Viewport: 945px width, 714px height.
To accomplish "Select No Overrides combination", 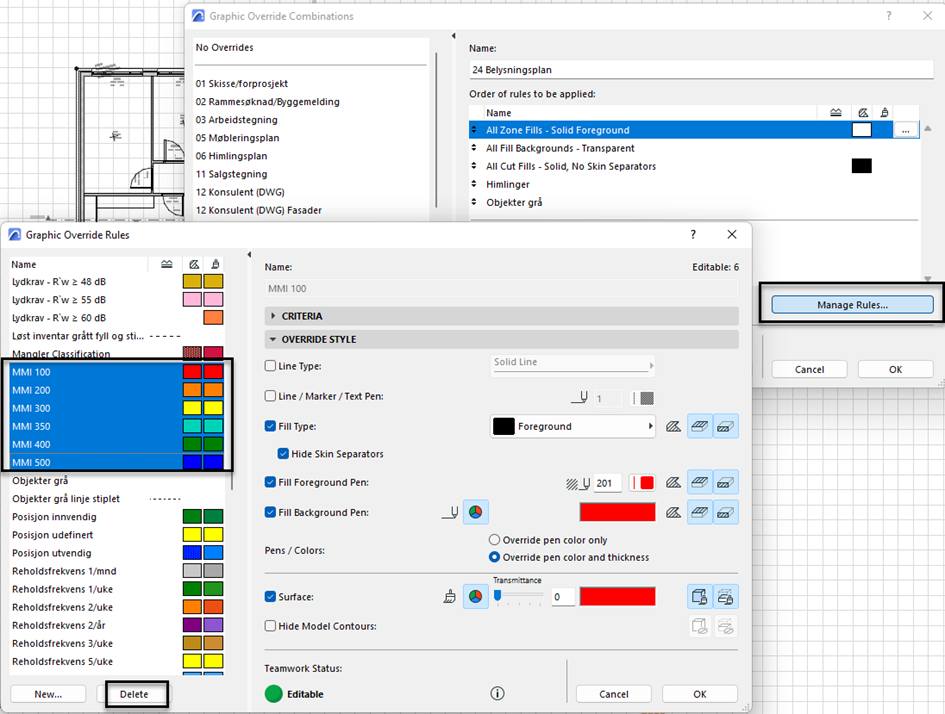I will pos(224,48).
